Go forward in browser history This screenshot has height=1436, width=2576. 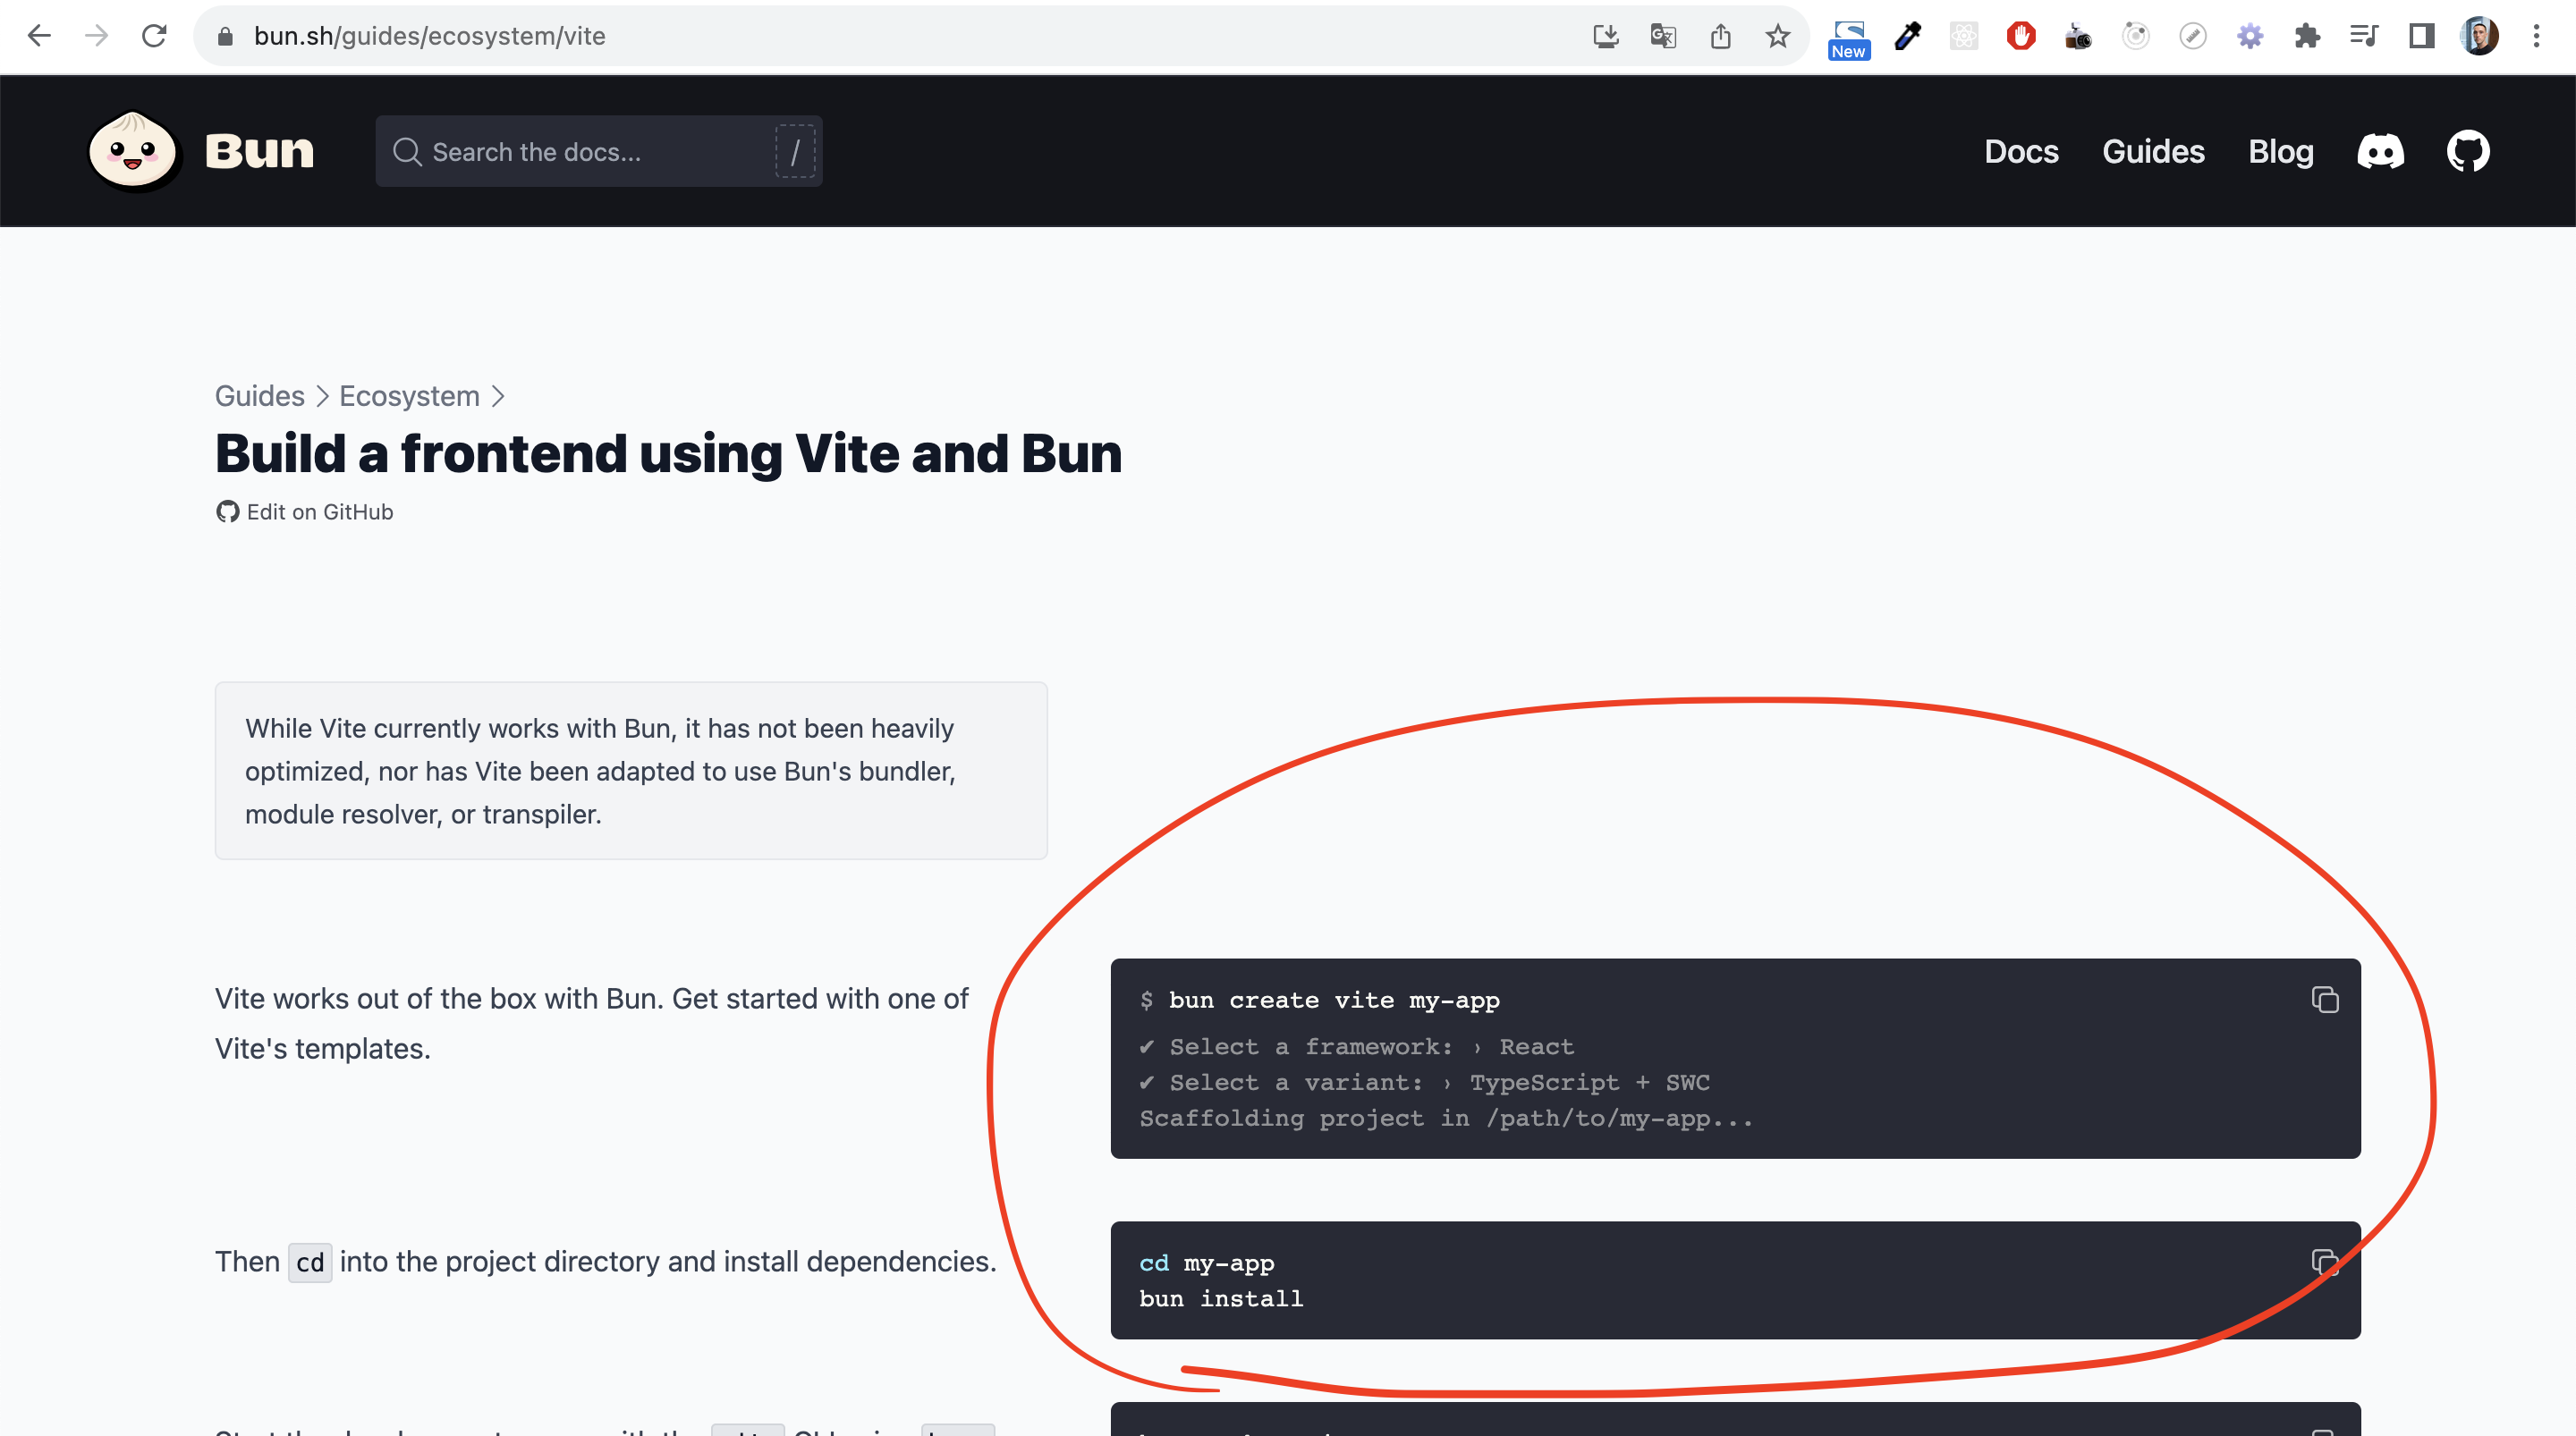(x=96, y=36)
